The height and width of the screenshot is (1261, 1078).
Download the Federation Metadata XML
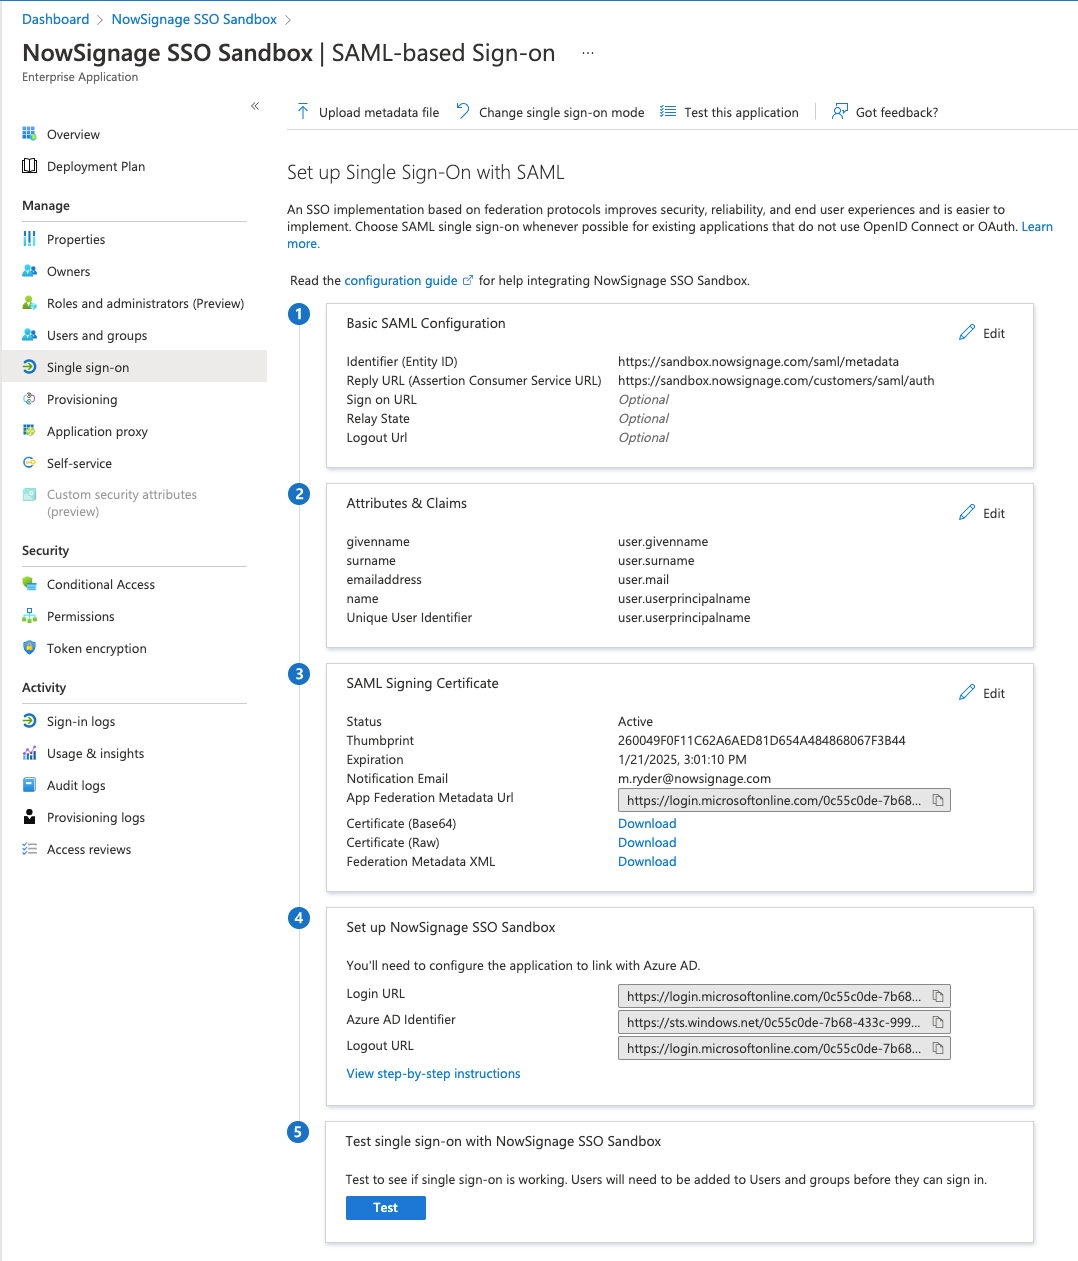coord(647,862)
